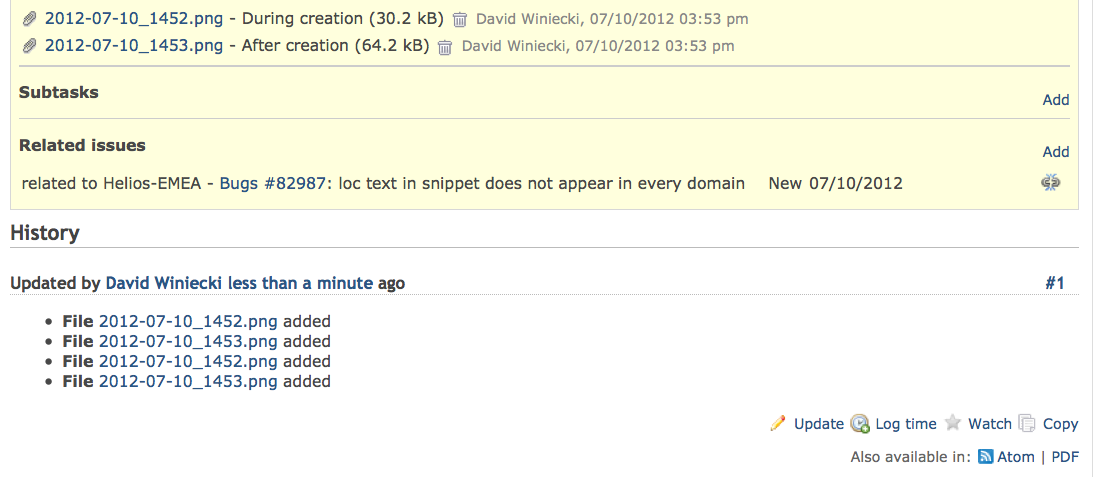The height and width of the screenshot is (477, 1093).
Task: Click paperclip icon beside 2012-07-10_1452.png
Action: point(29,19)
